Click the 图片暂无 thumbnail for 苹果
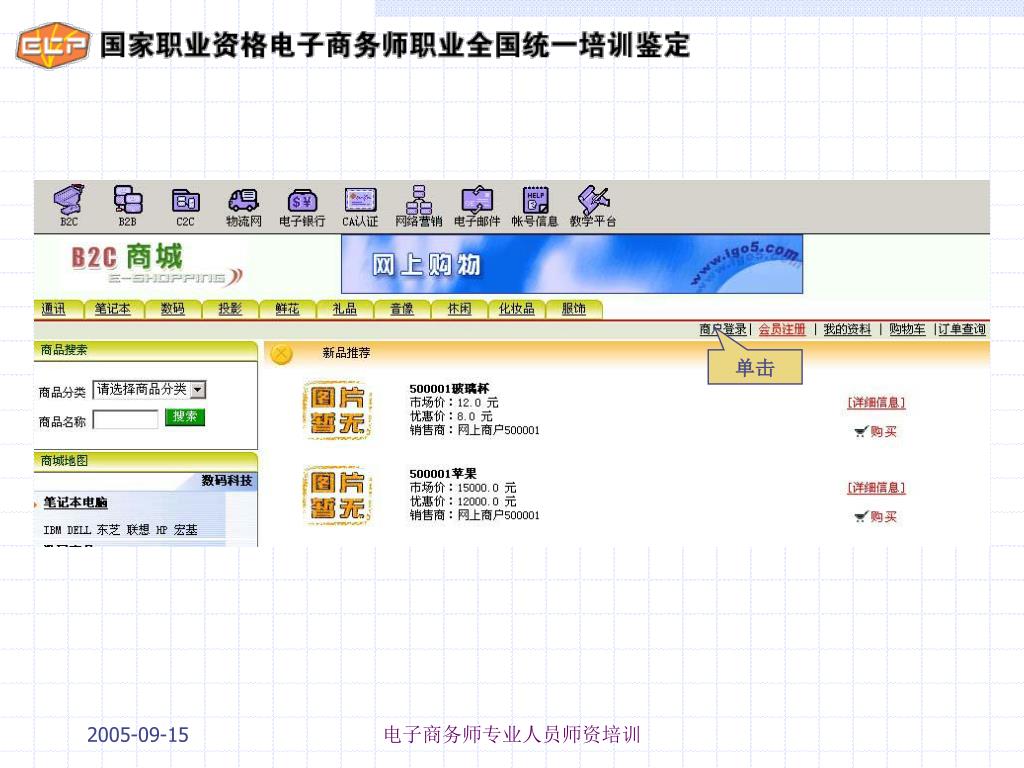The width and height of the screenshot is (1024, 768). [x=337, y=495]
